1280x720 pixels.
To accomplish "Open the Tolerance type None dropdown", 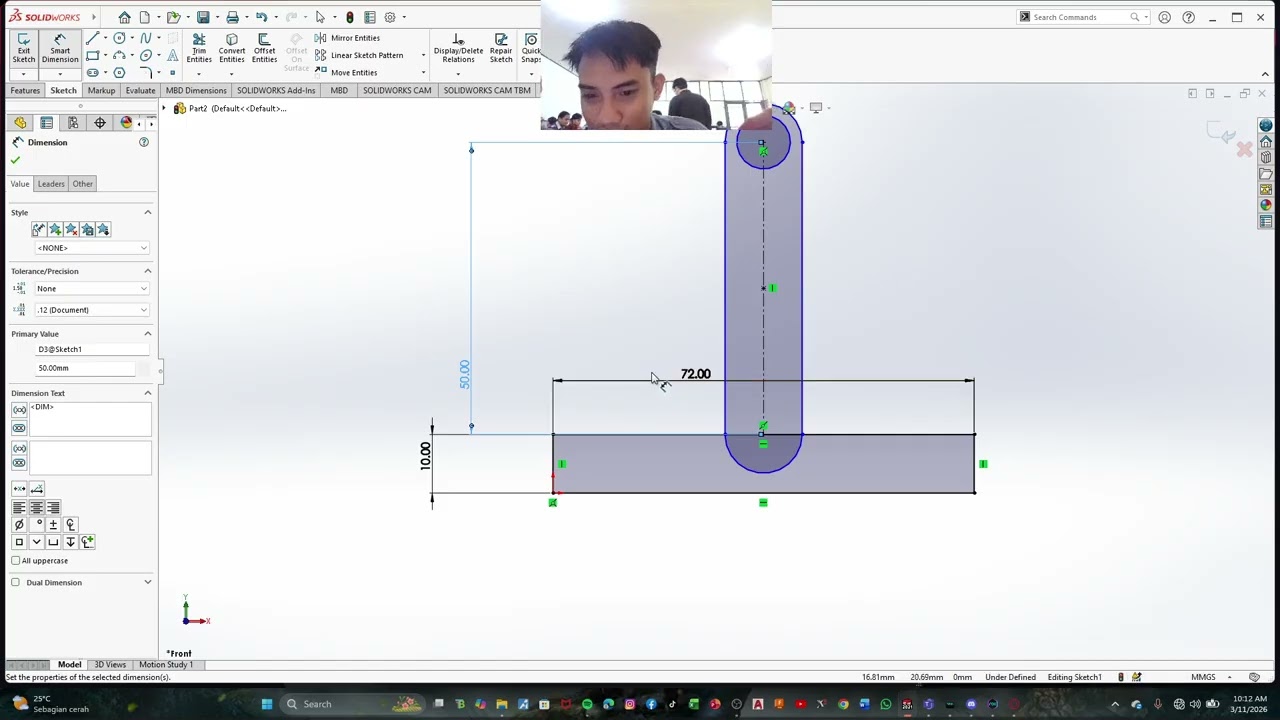I will 91,288.
